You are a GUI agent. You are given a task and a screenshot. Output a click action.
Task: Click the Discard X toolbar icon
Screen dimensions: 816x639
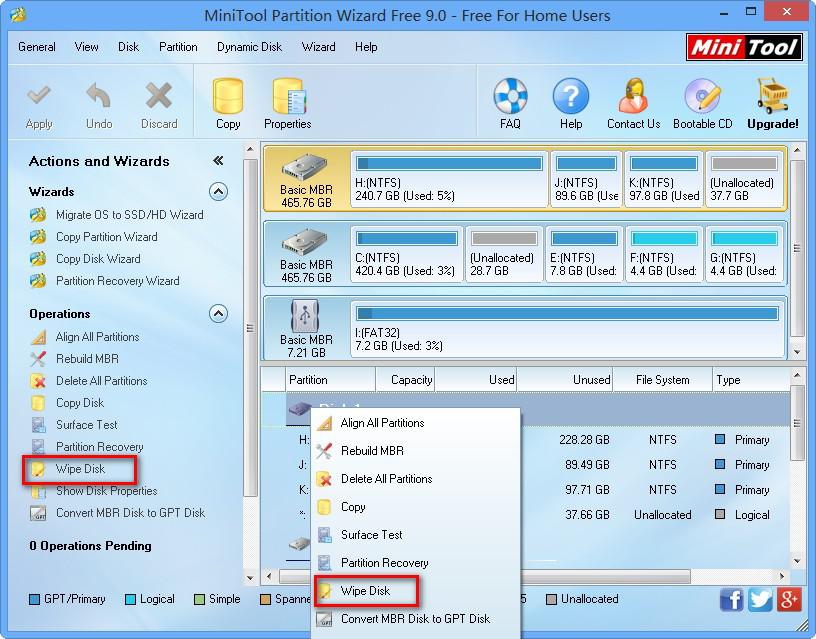pyautogui.click(x=159, y=96)
